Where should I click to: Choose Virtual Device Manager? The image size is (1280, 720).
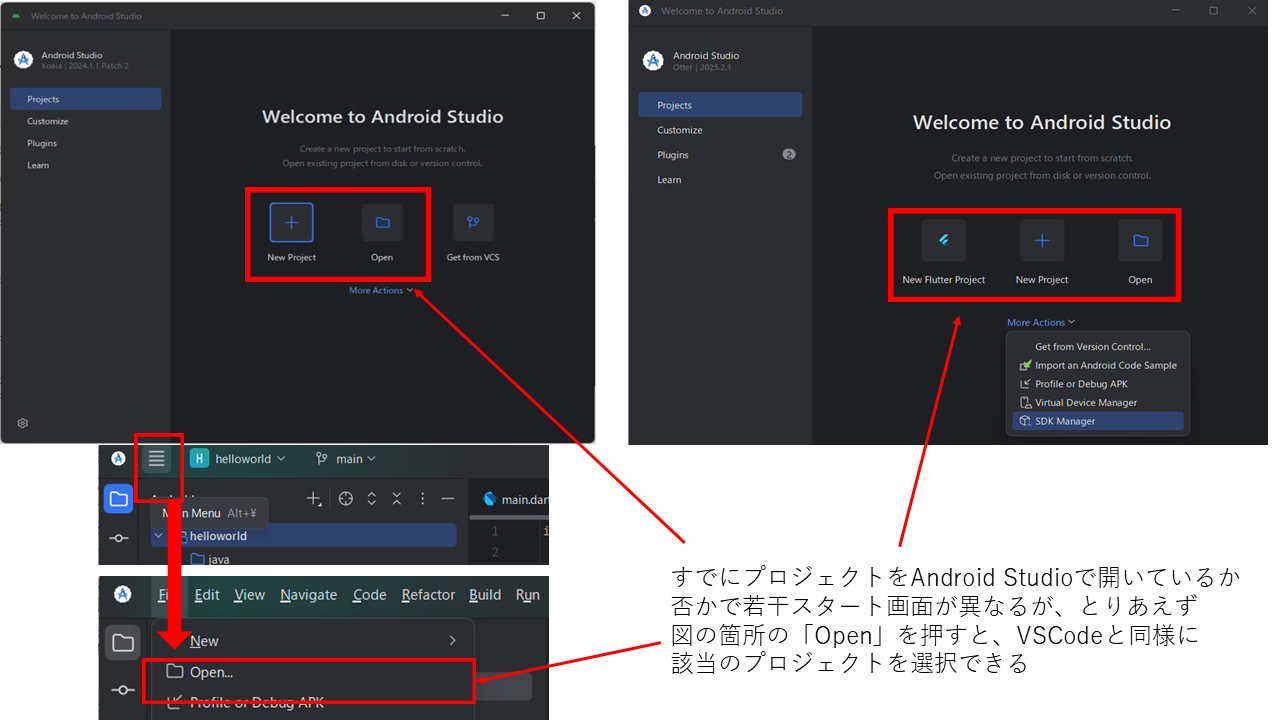click(x=1097, y=402)
